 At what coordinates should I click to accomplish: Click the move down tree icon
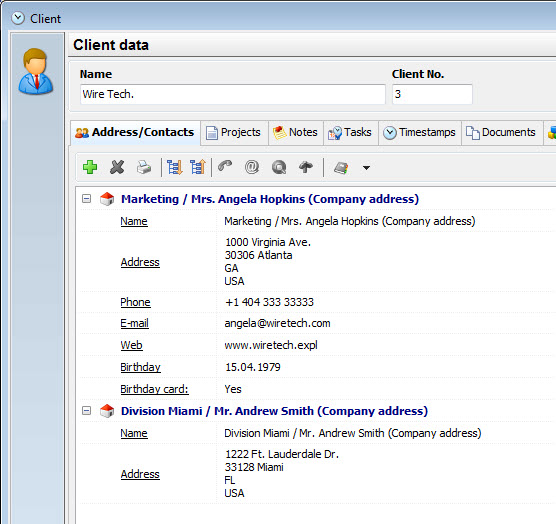[x=175, y=167]
